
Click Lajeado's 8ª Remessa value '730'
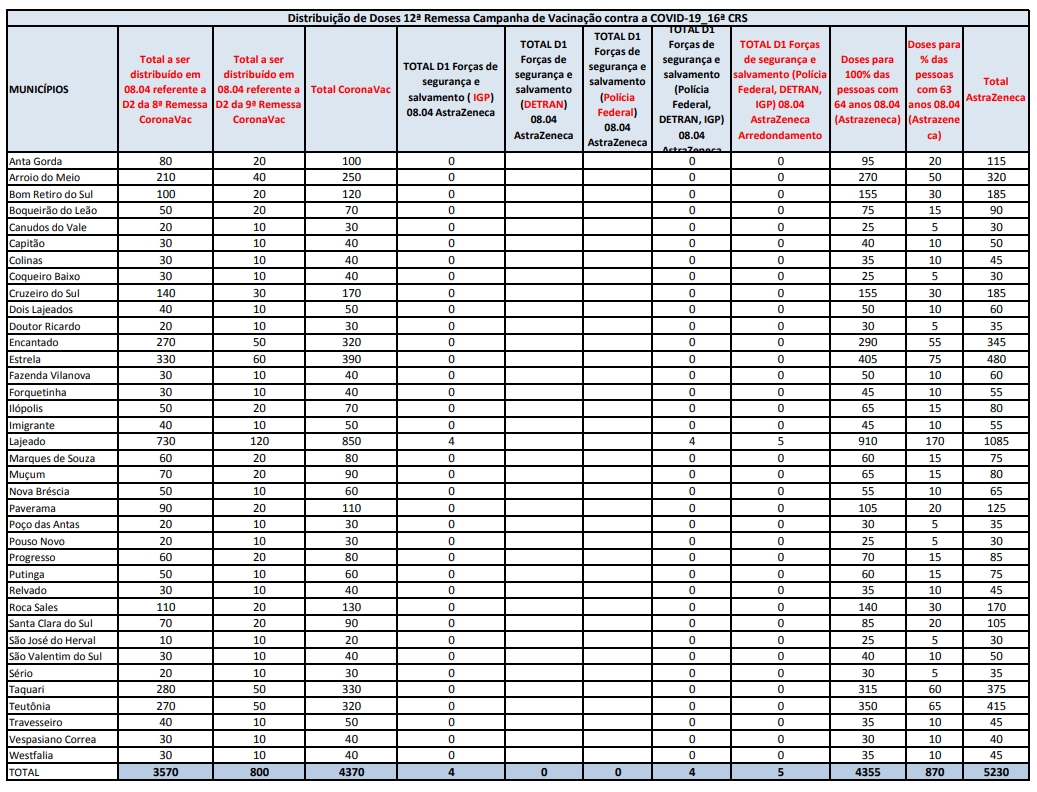click(x=165, y=442)
